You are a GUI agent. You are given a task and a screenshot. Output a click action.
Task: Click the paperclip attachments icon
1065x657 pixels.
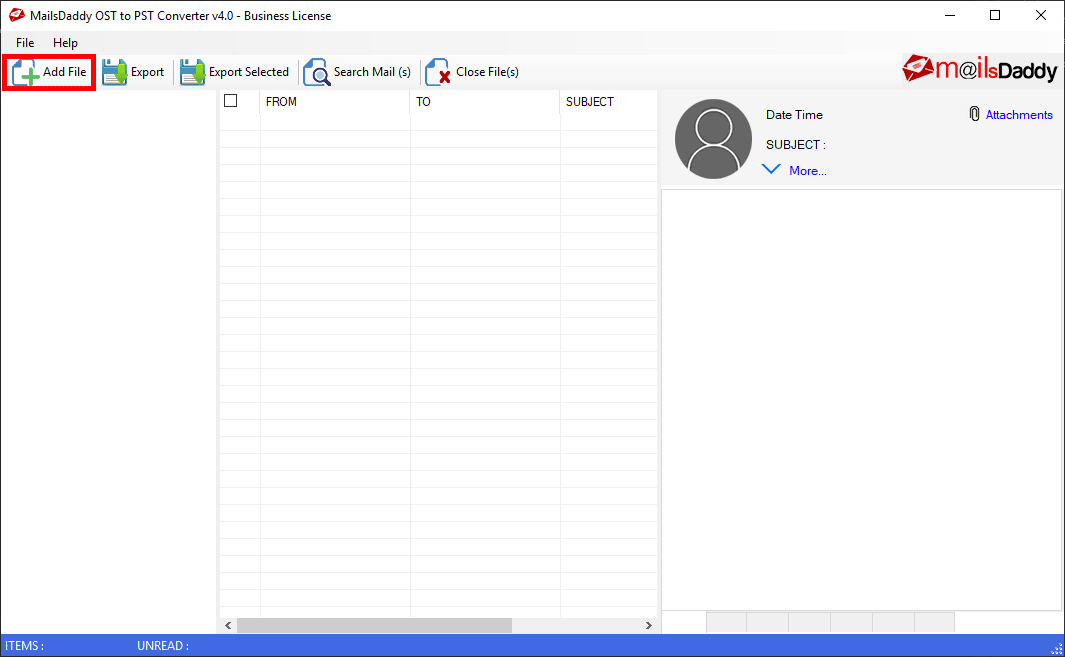pos(974,115)
